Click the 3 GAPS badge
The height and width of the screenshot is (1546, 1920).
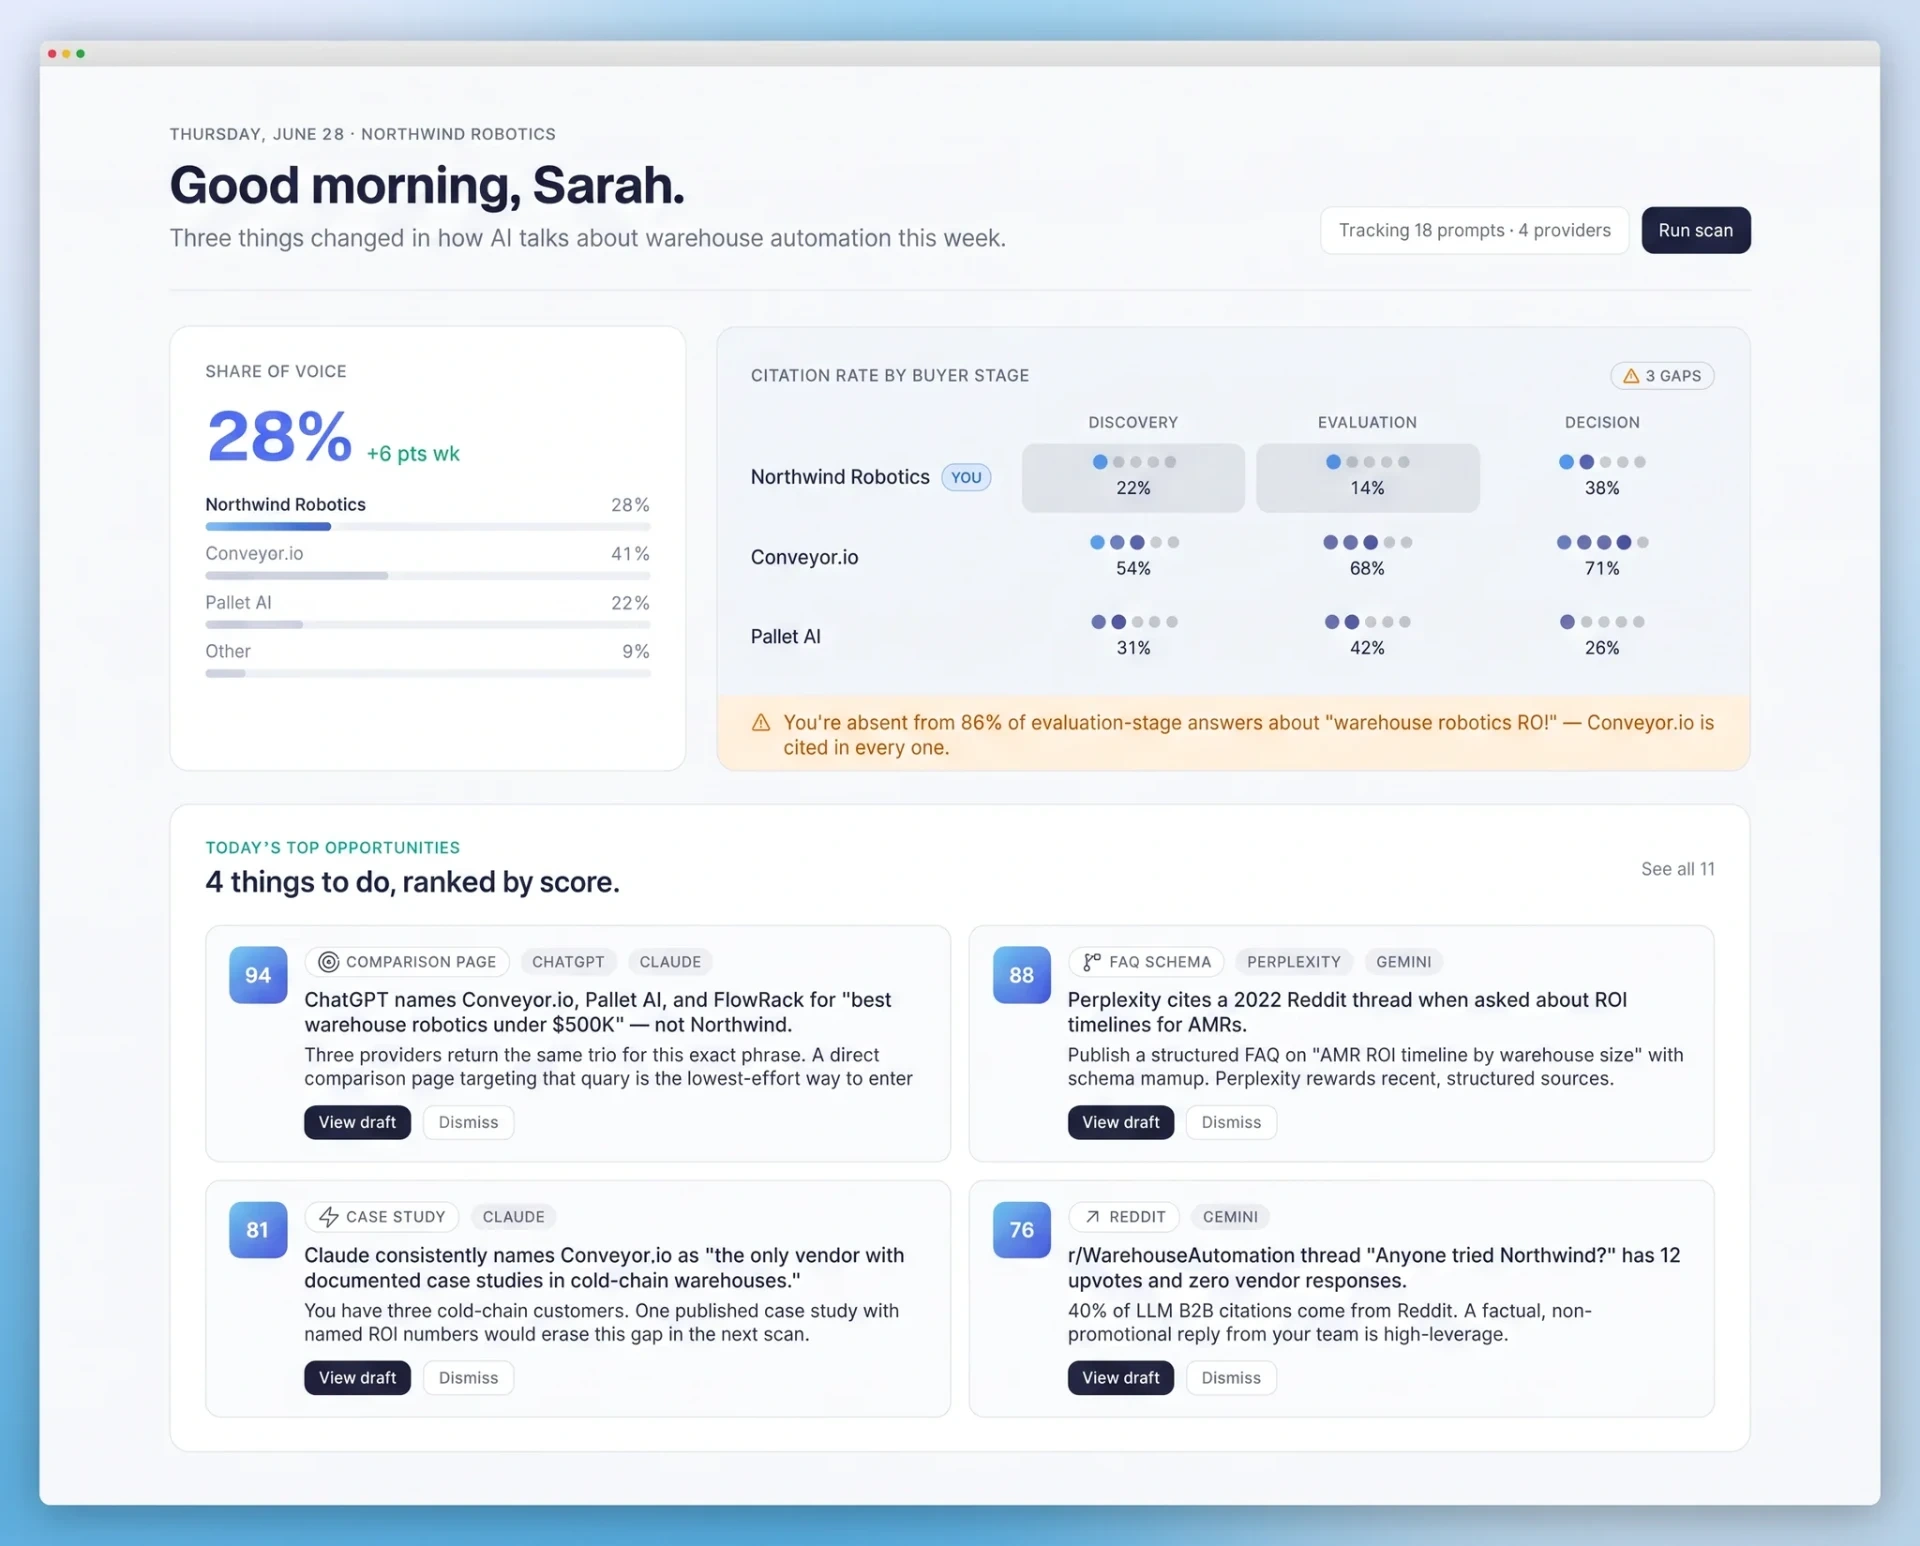[x=1662, y=376]
